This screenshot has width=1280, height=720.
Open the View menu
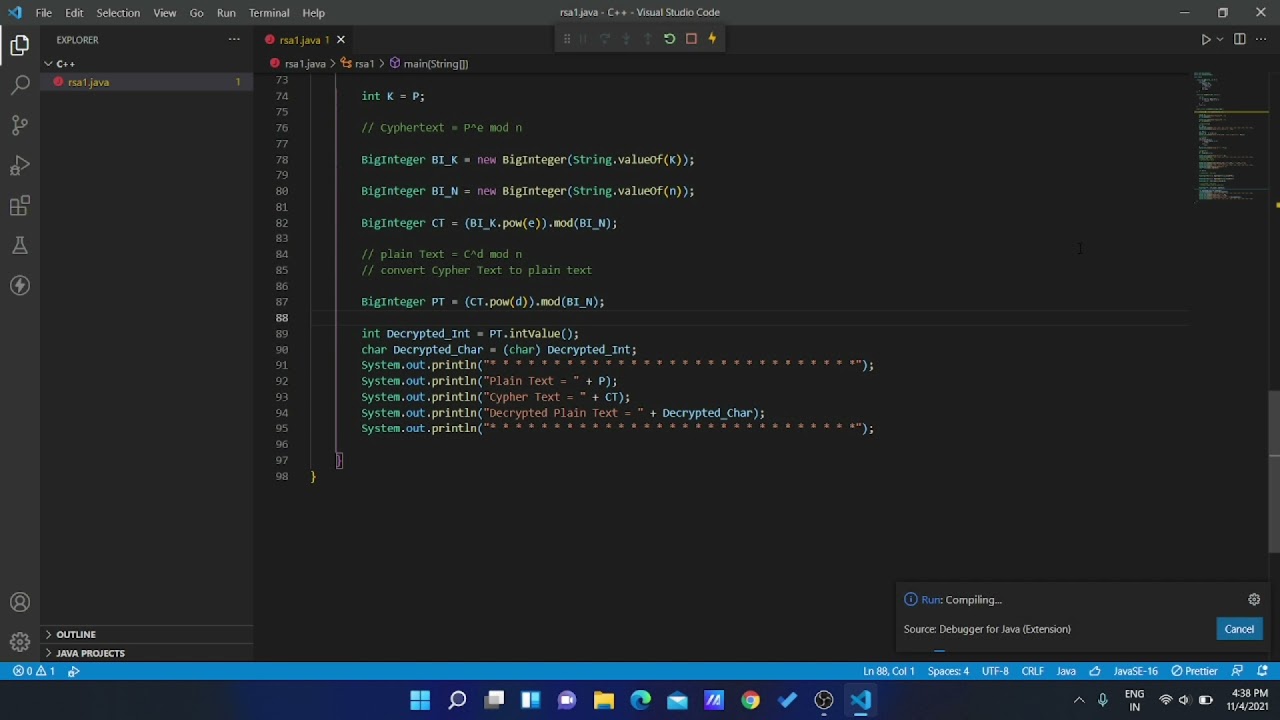coord(165,13)
